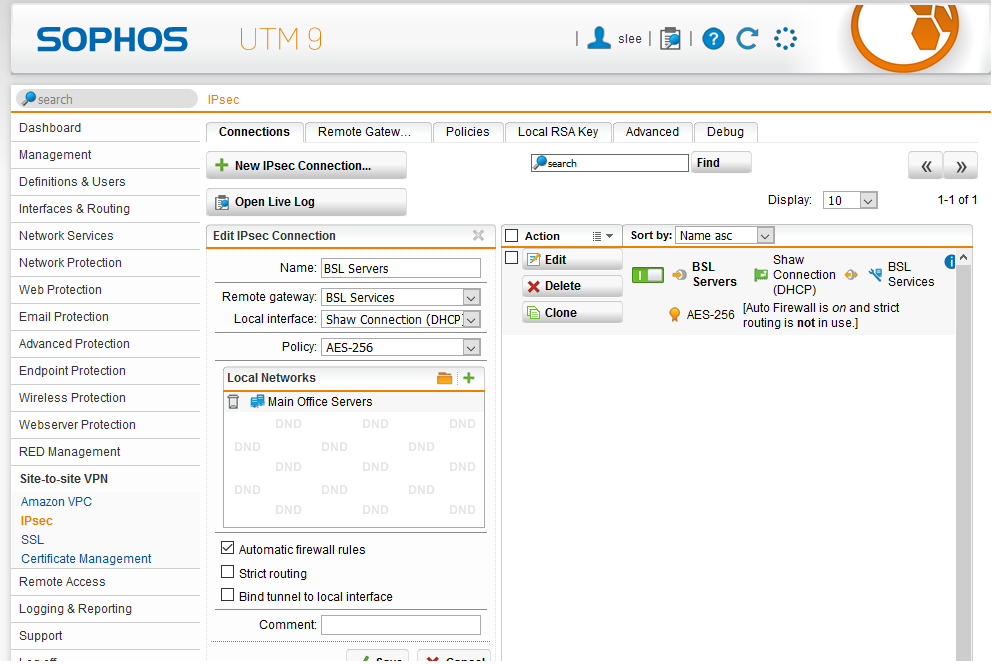Click the BSL Services remote gateway icon
Image resolution: width=992 pixels, height=664 pixels.
pyautogui.click(x=876, y=274)
